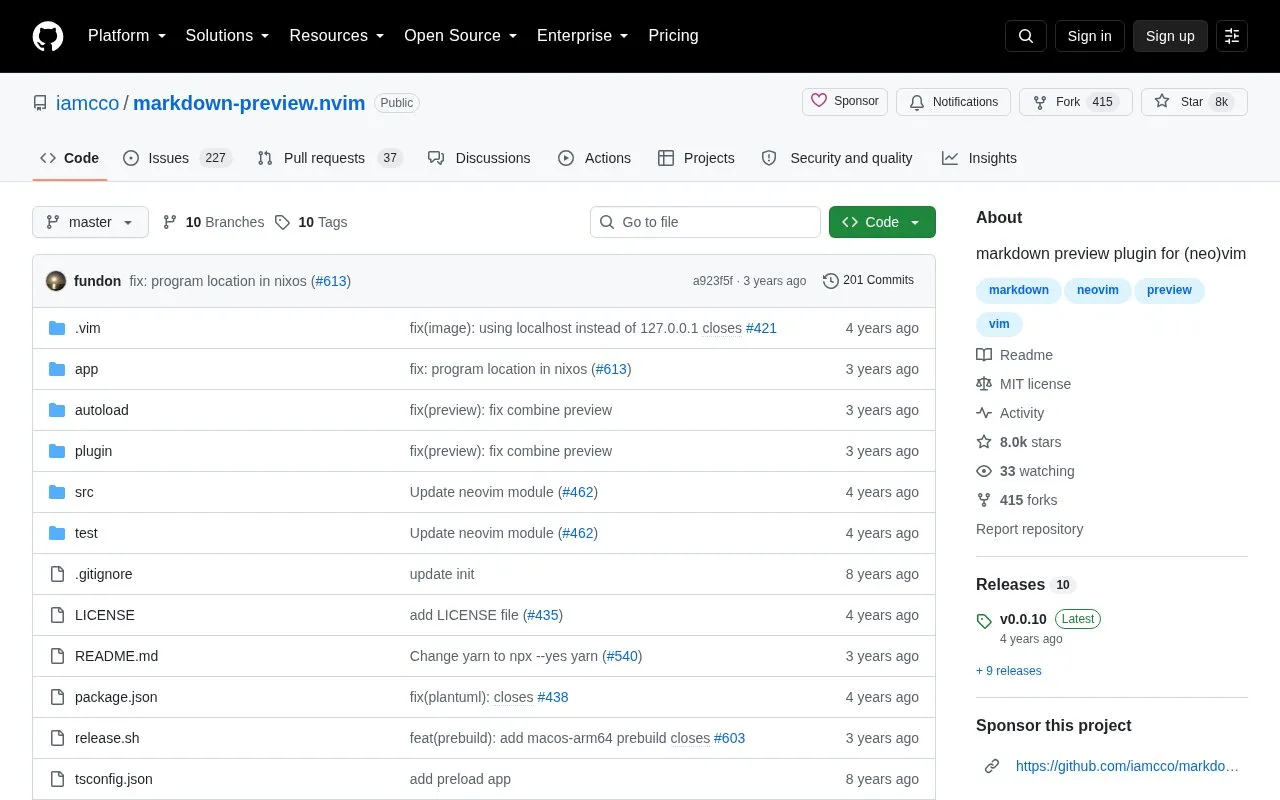Screen dimensions: 1280x800
Task: Open the + 9 releases link
Action: pyautogui.click(x=1009, y=671)
